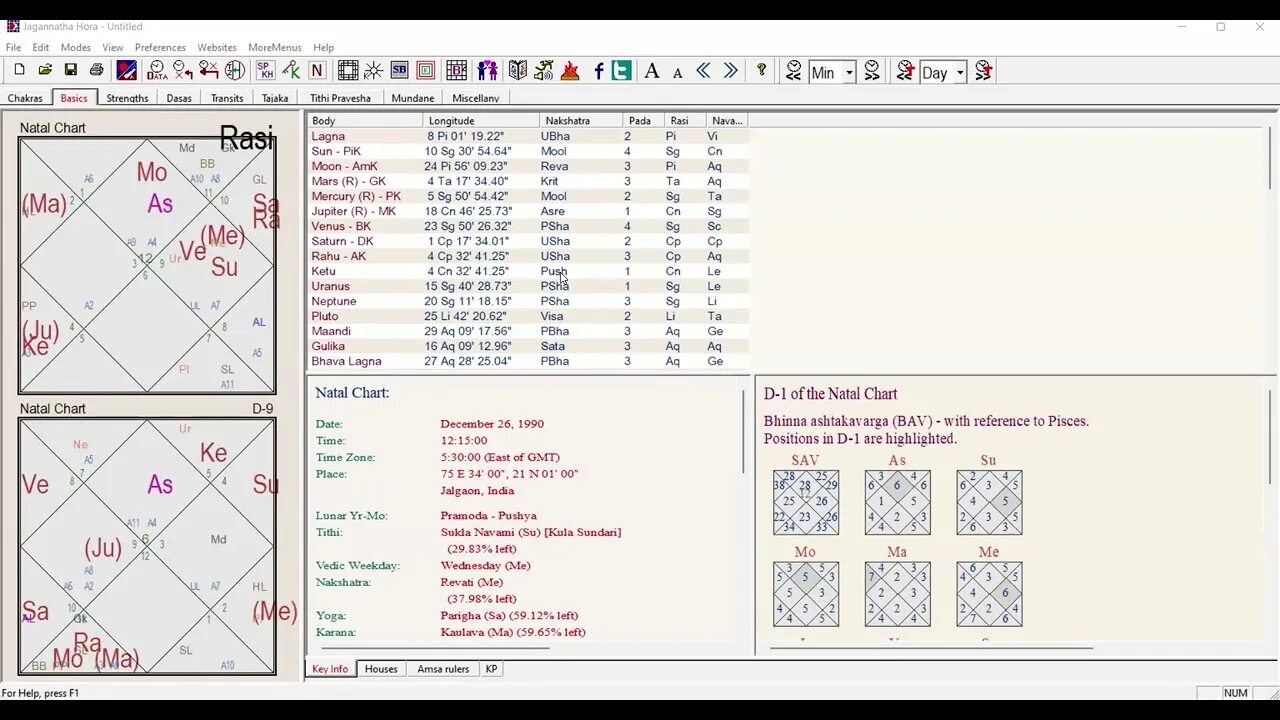
Task: Click clock back icon beside Min
Action: tap(794, 70)
